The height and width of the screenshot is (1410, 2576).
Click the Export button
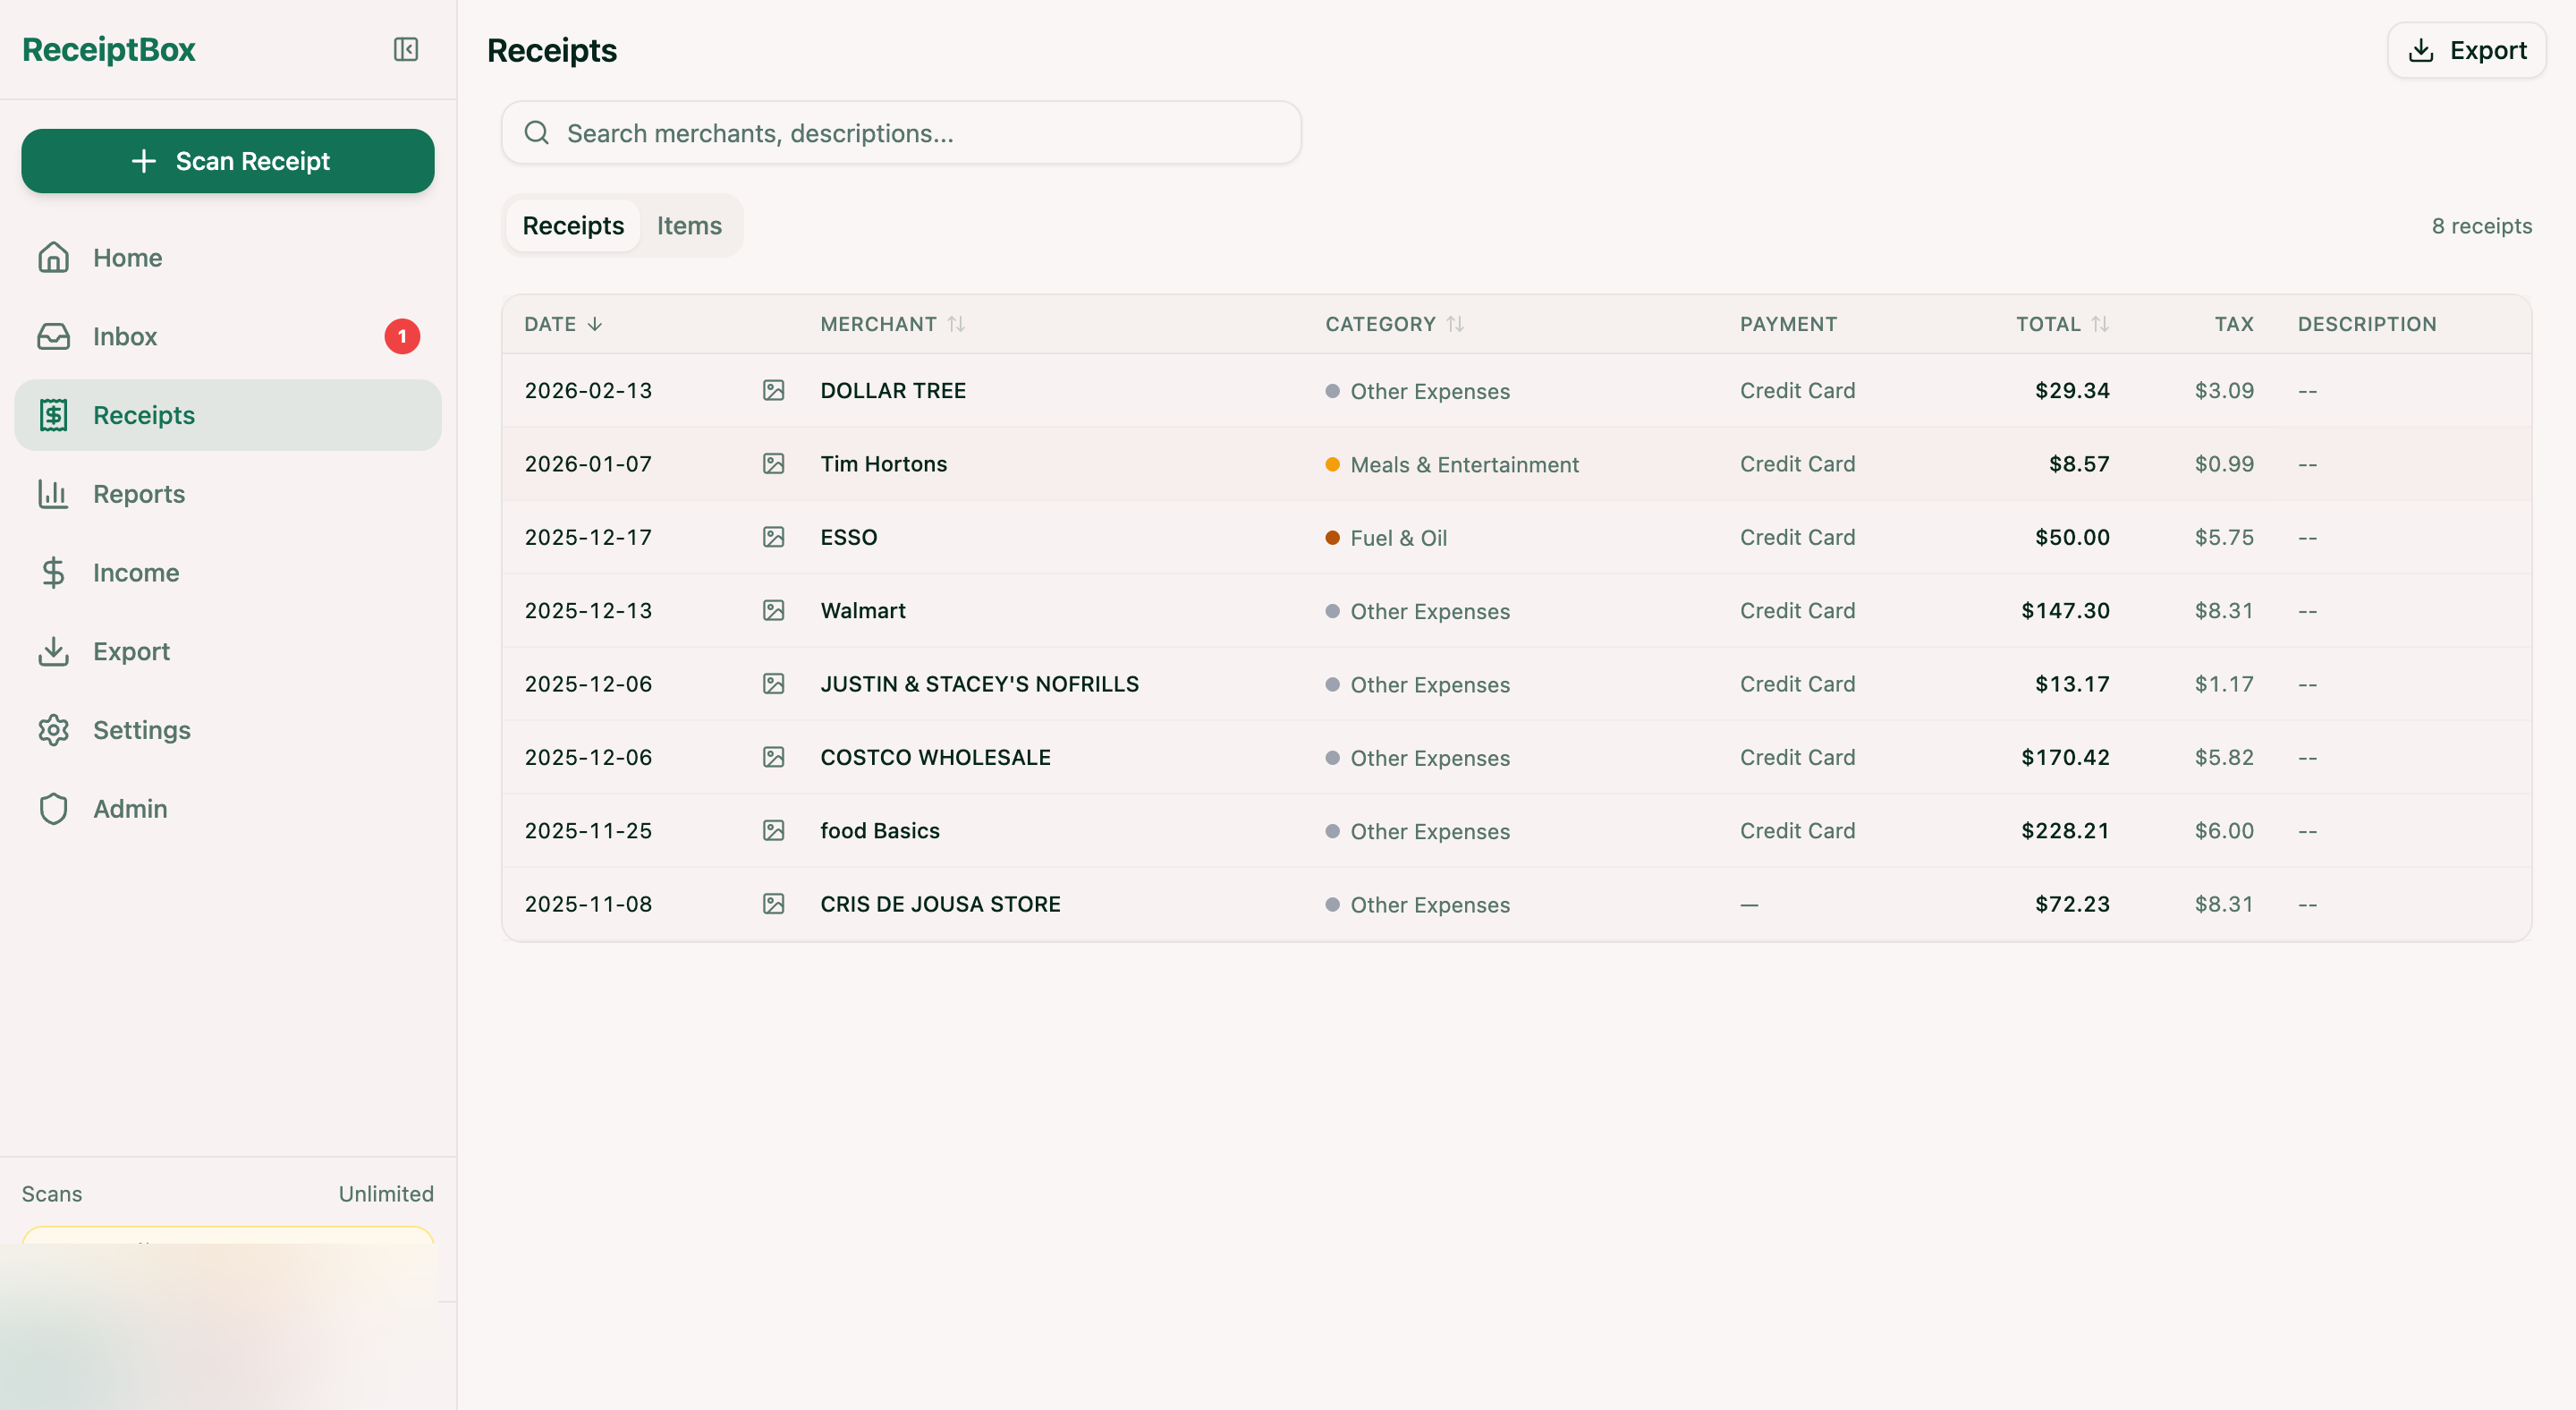2465,49
